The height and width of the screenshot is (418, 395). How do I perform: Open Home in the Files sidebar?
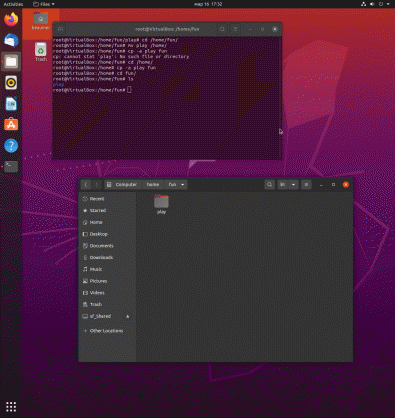coord(107,222)
